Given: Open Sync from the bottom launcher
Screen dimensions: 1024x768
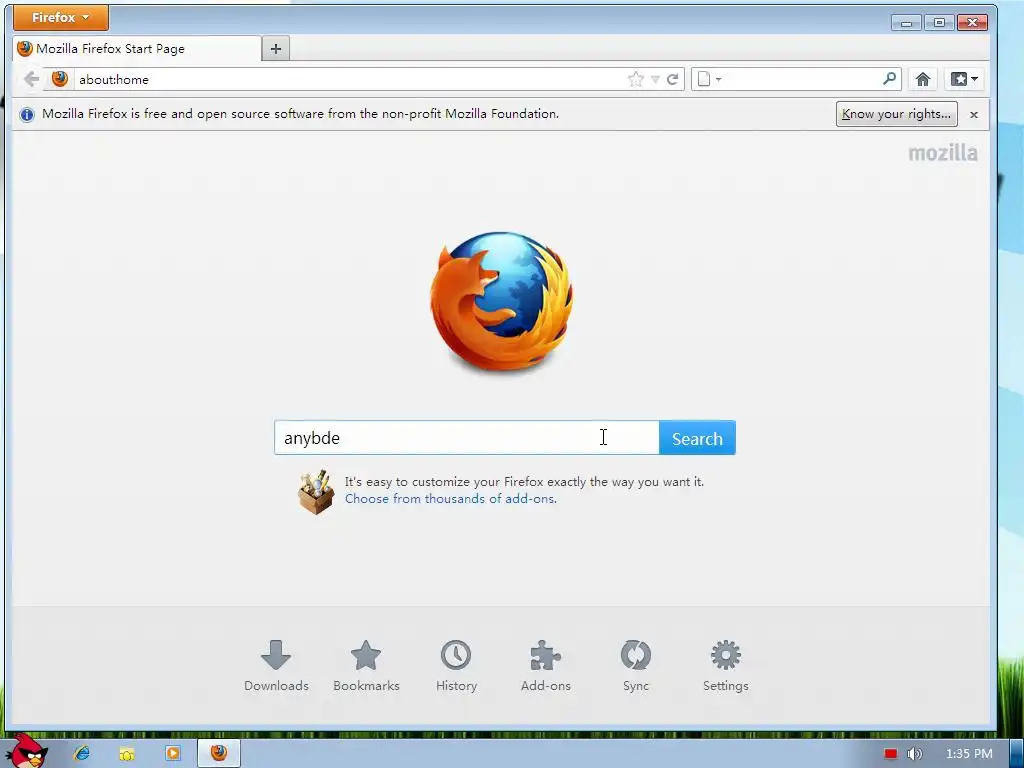Looking at the screenshot, I should point(635,665).
